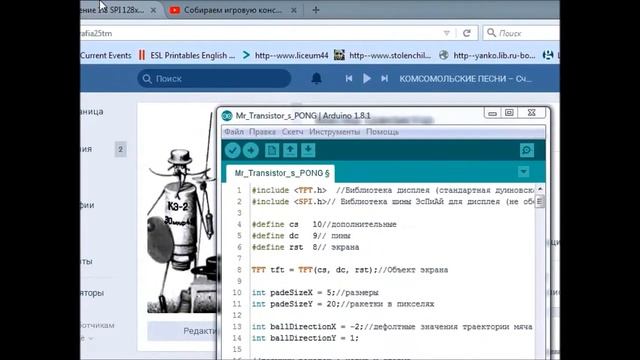Click the browser Поиск search box
This screenshot has height=360, width=640.
click(x=521, y=33)
